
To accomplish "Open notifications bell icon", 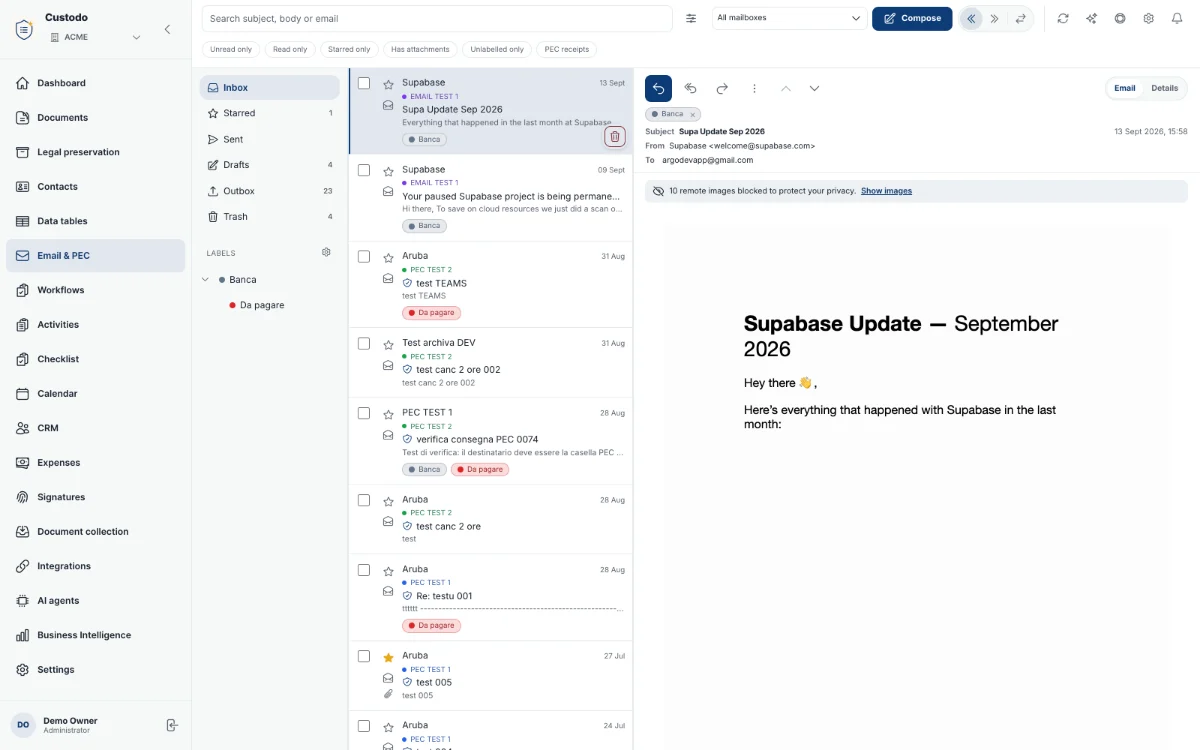I will (x=1177, y=18).
